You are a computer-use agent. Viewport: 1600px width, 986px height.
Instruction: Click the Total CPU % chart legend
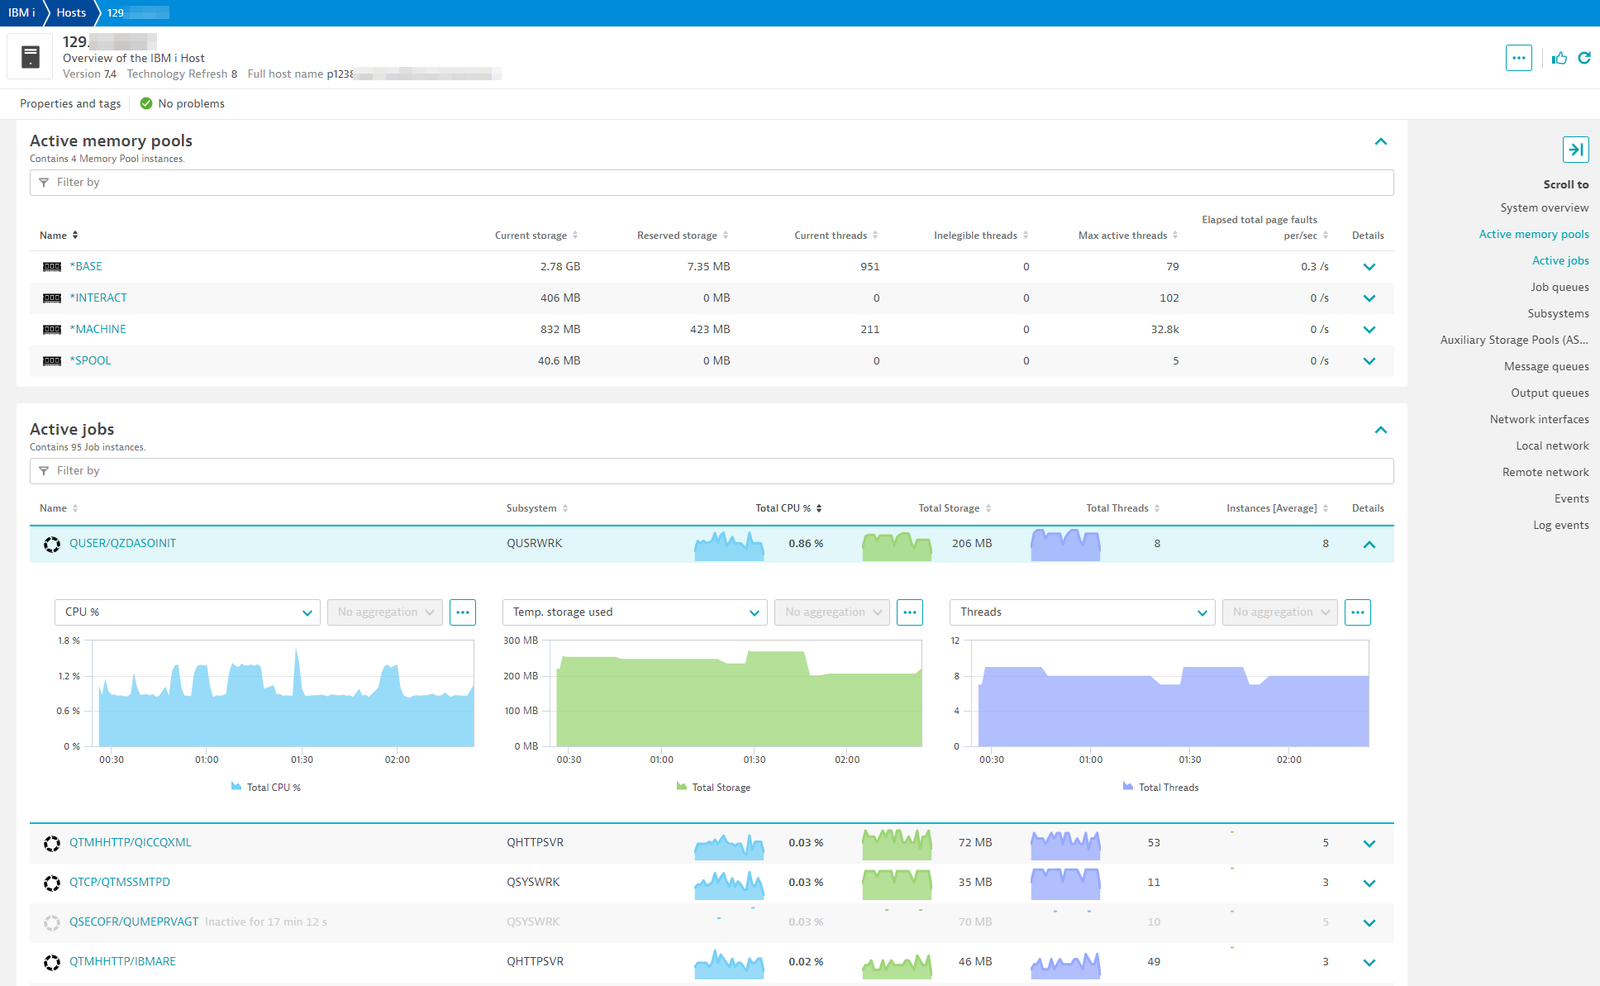(265, 787)
